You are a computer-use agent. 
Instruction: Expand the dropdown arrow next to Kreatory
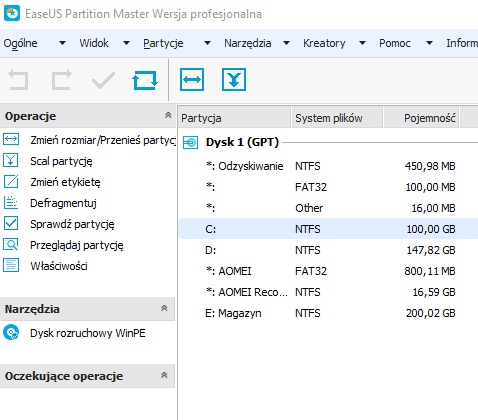coord(363,43)
